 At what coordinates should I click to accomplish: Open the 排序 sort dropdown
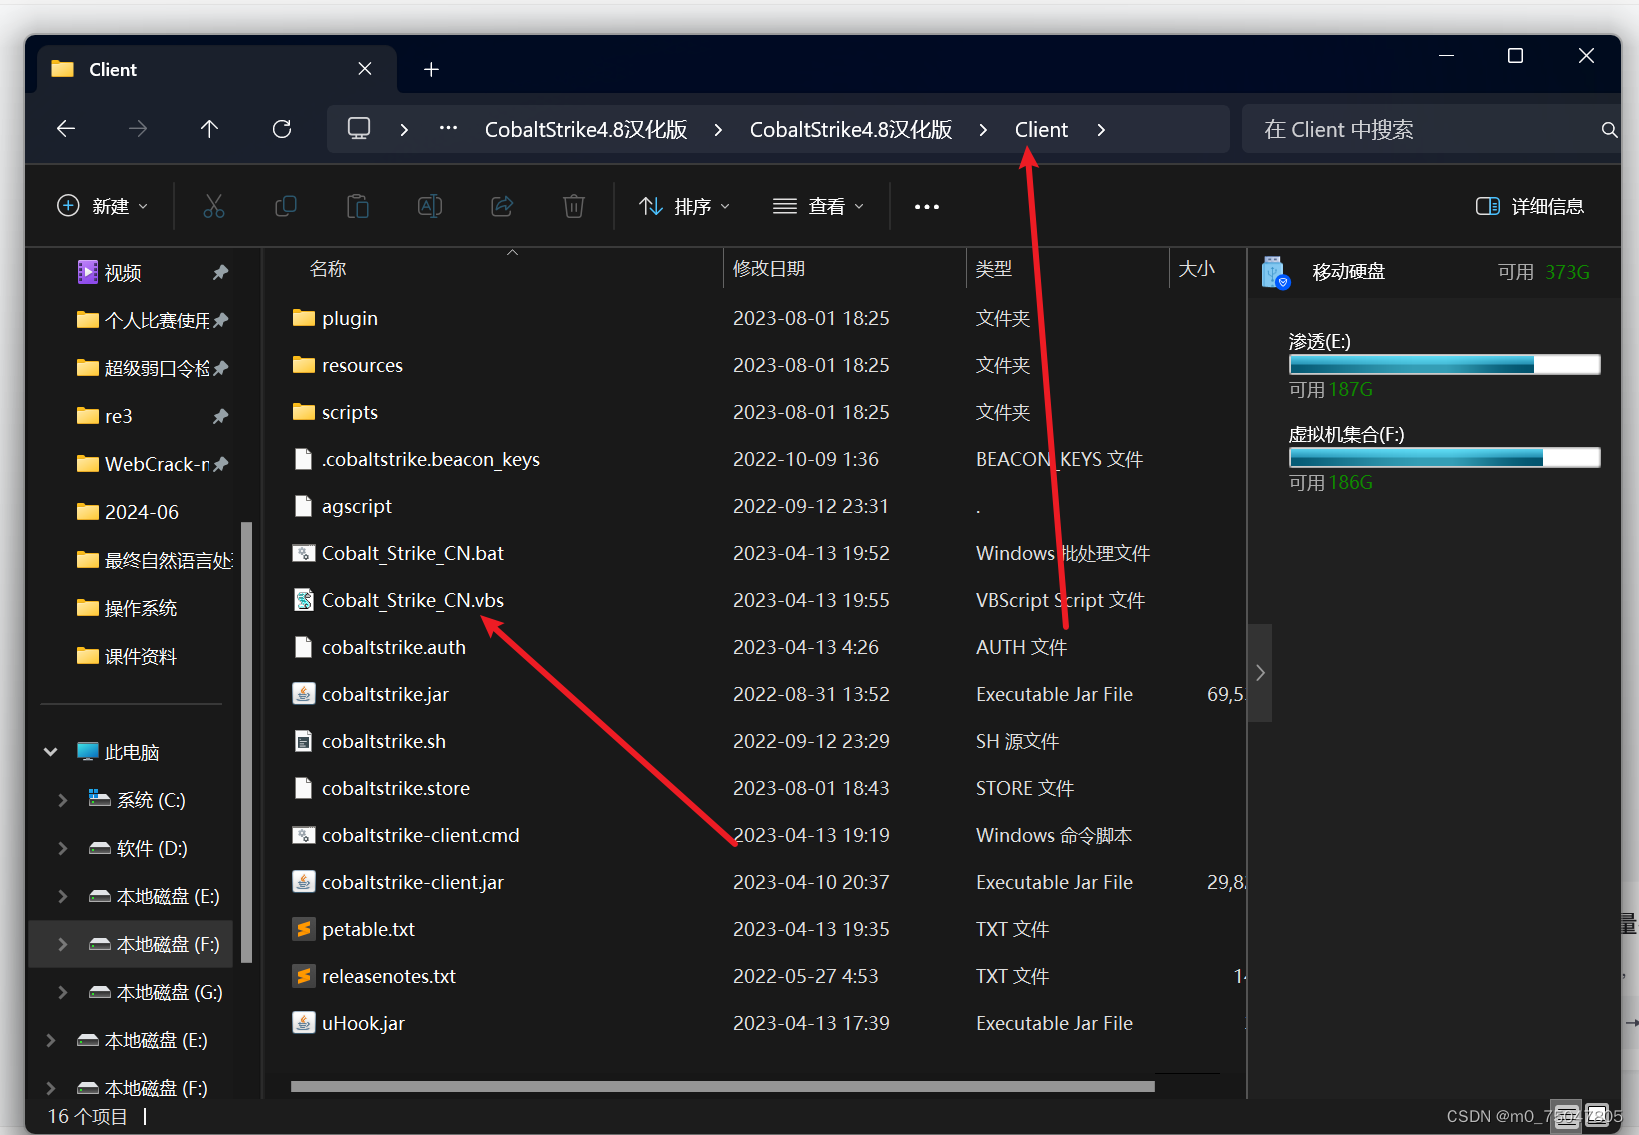(x=685, y=206)
